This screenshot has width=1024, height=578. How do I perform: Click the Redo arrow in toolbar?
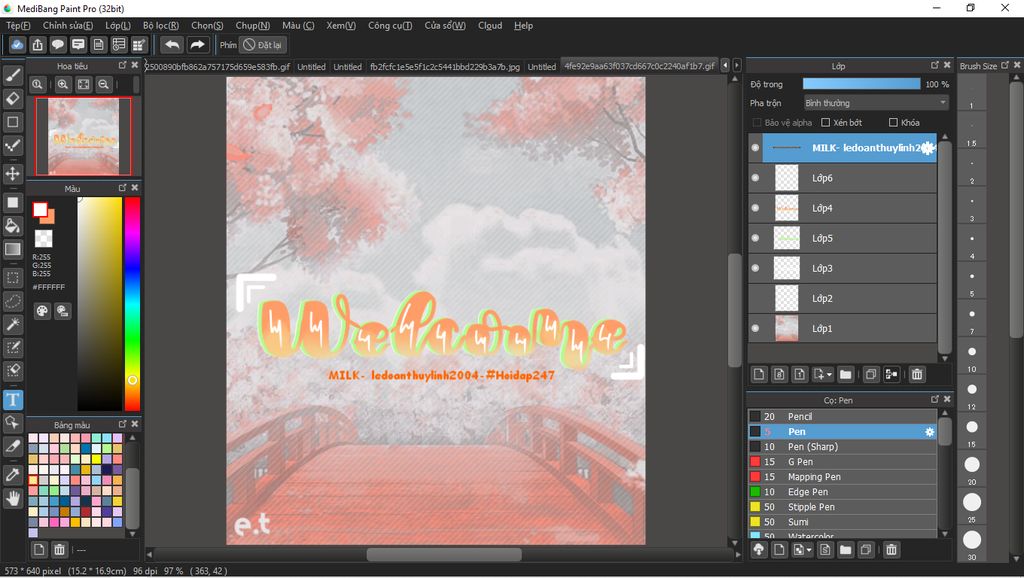[x=197, y=44]
